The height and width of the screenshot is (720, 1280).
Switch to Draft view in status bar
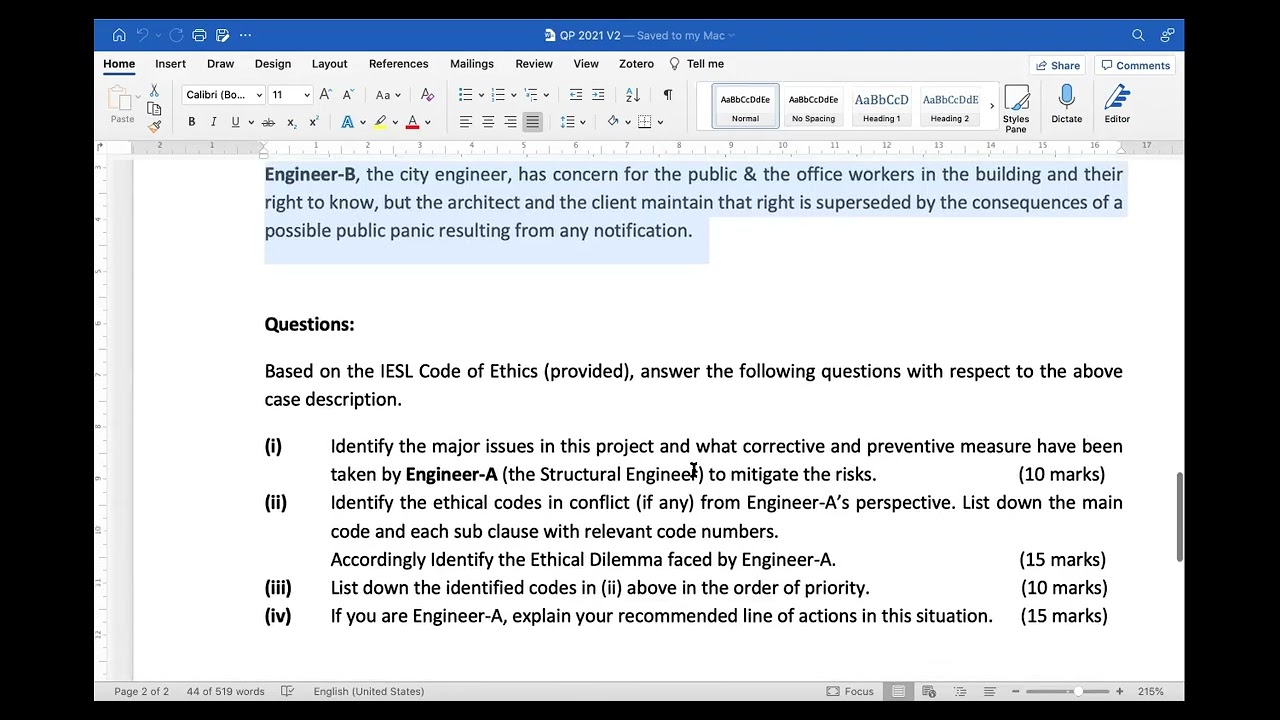989,691
